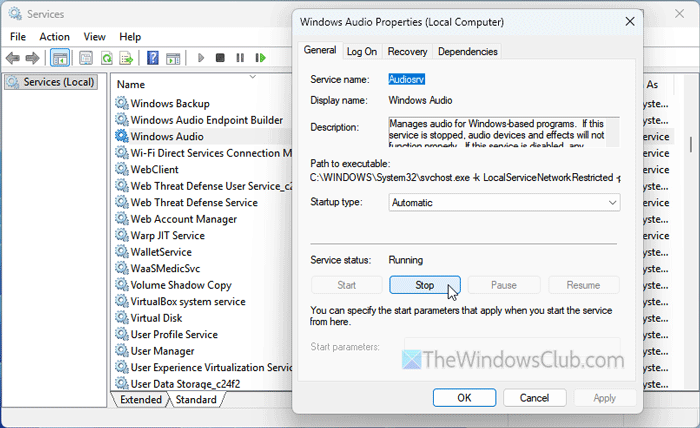Click the Resume button in the dialog

(583, 285)
